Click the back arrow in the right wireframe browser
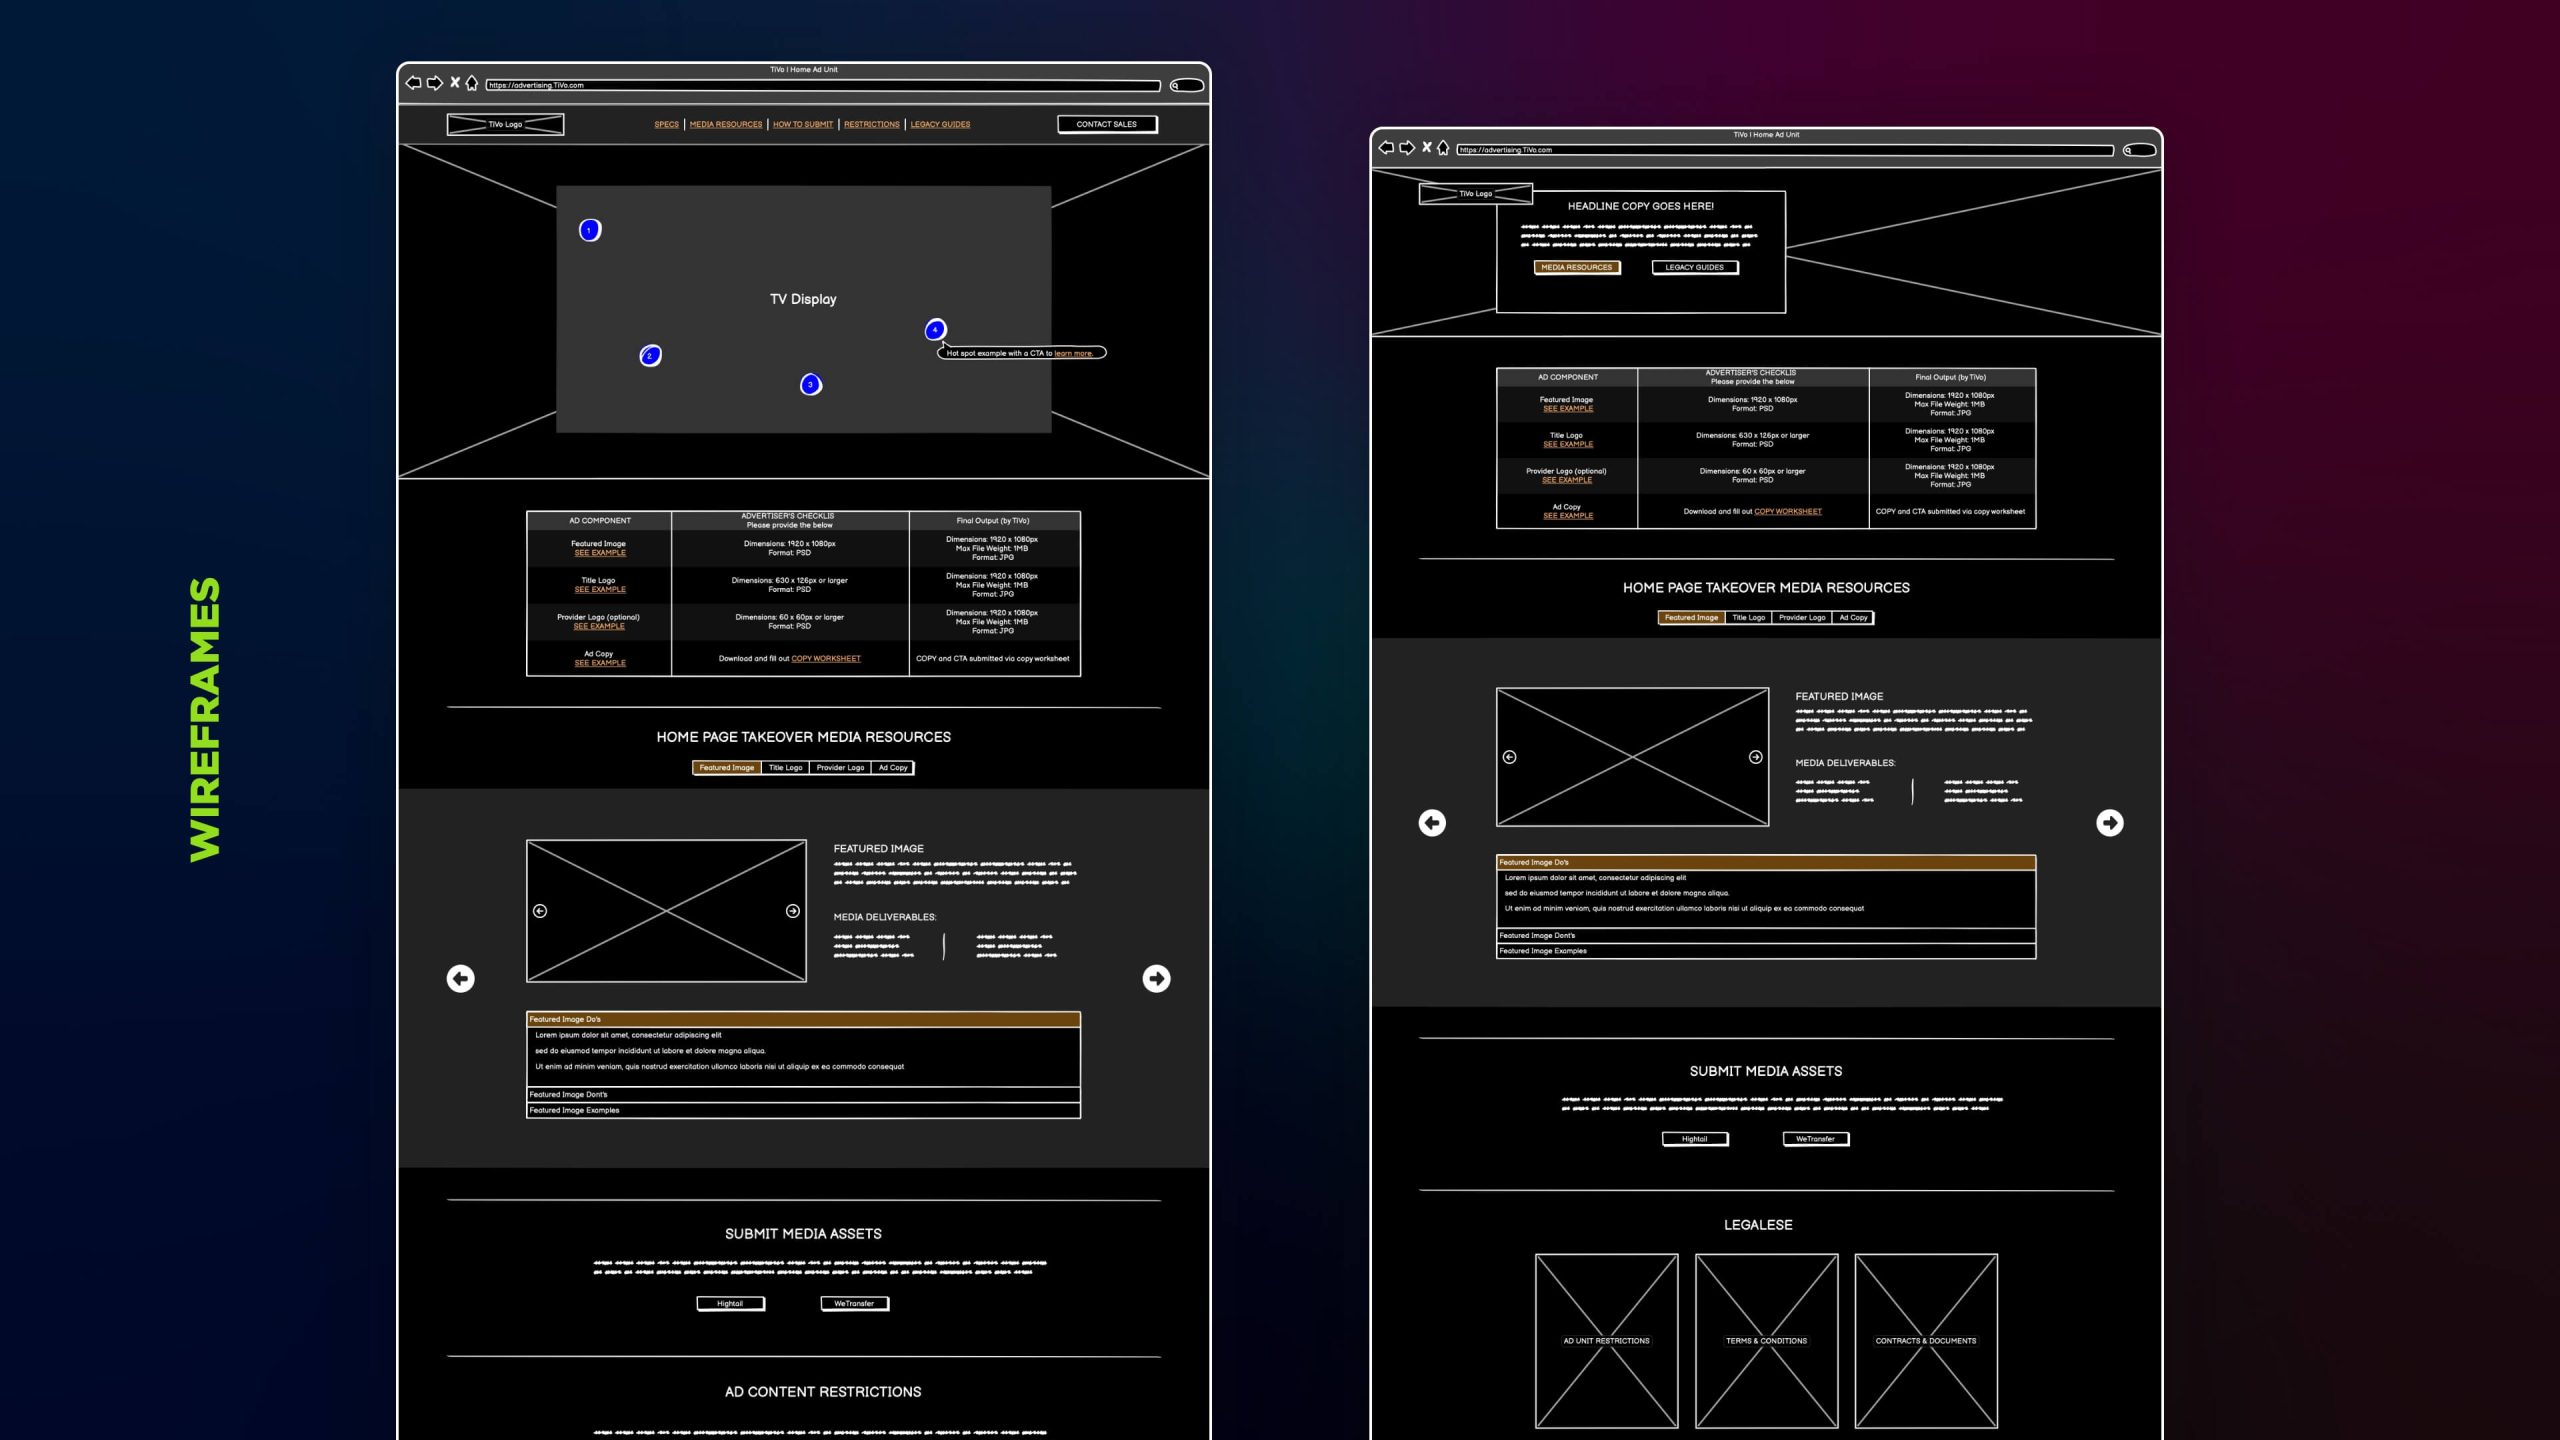Viewport: 2560px width, 1440px height. coord(1386,148)
